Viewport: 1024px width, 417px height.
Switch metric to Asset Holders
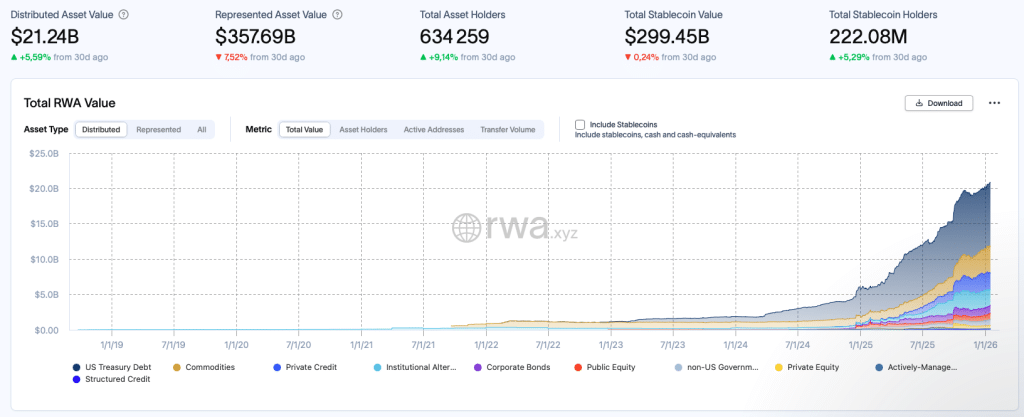[363, 129]
